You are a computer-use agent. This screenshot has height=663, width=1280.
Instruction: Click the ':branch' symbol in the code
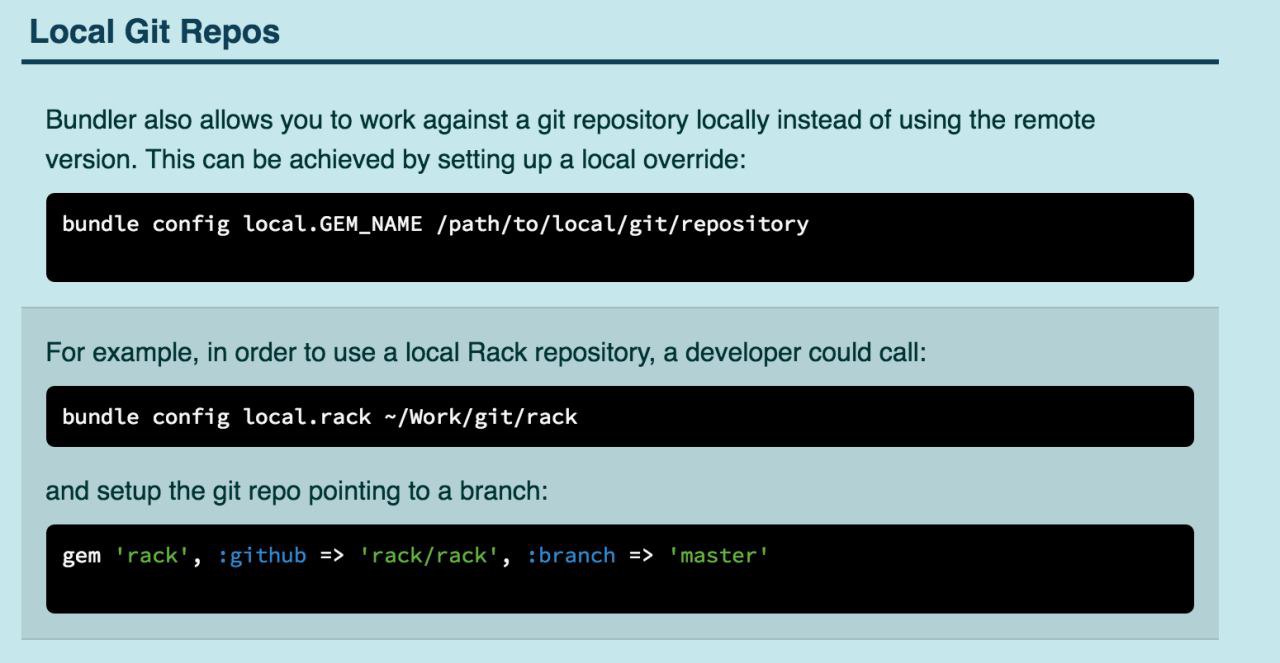click(x=571, y=555)
